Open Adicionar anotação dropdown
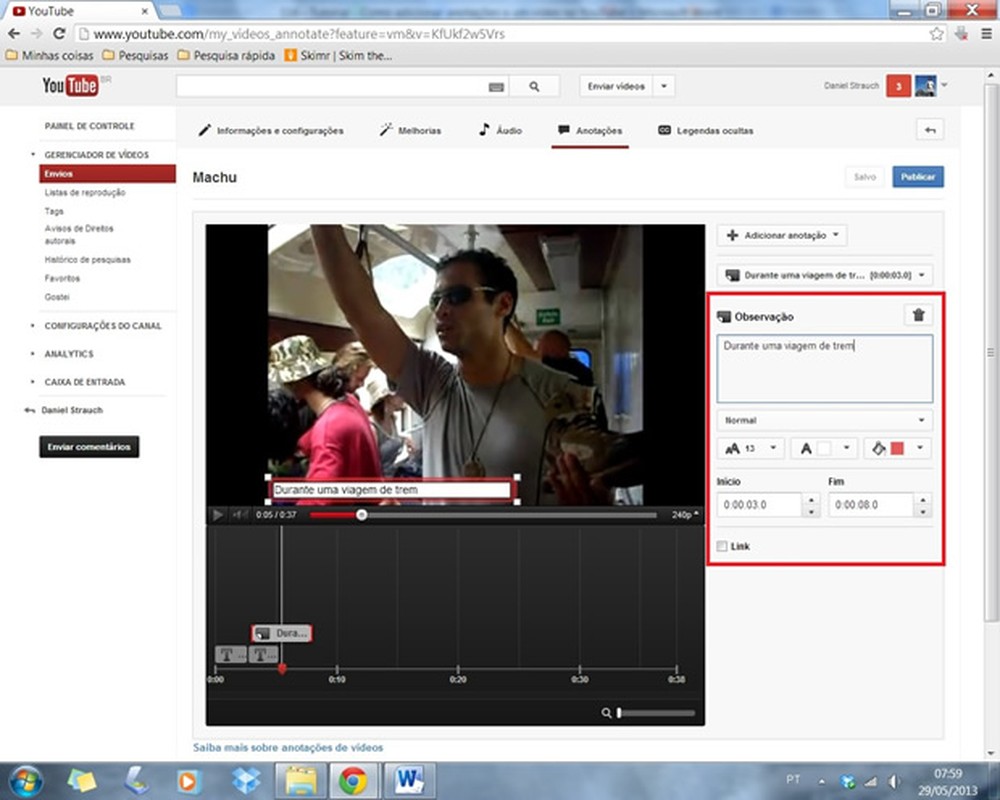 click(x=783, y=235)
